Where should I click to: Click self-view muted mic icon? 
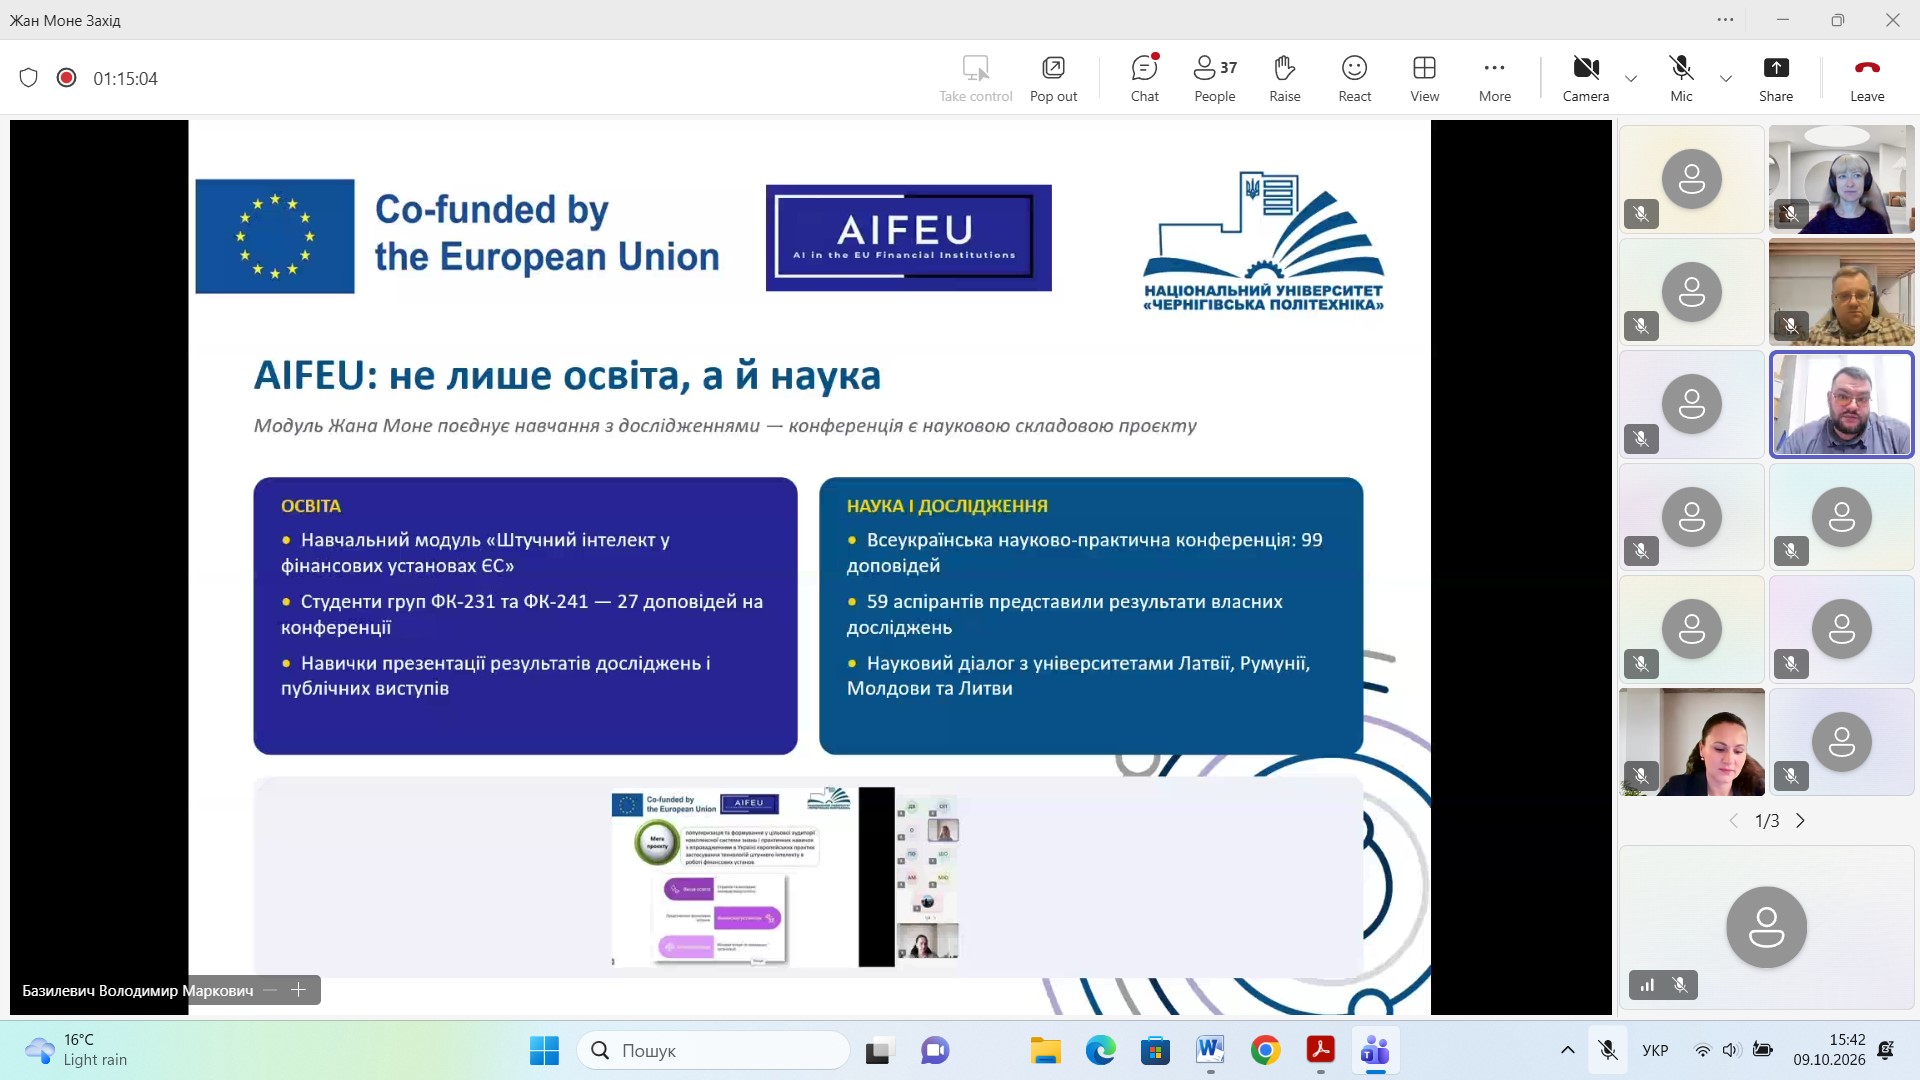tap(1680, 985)
